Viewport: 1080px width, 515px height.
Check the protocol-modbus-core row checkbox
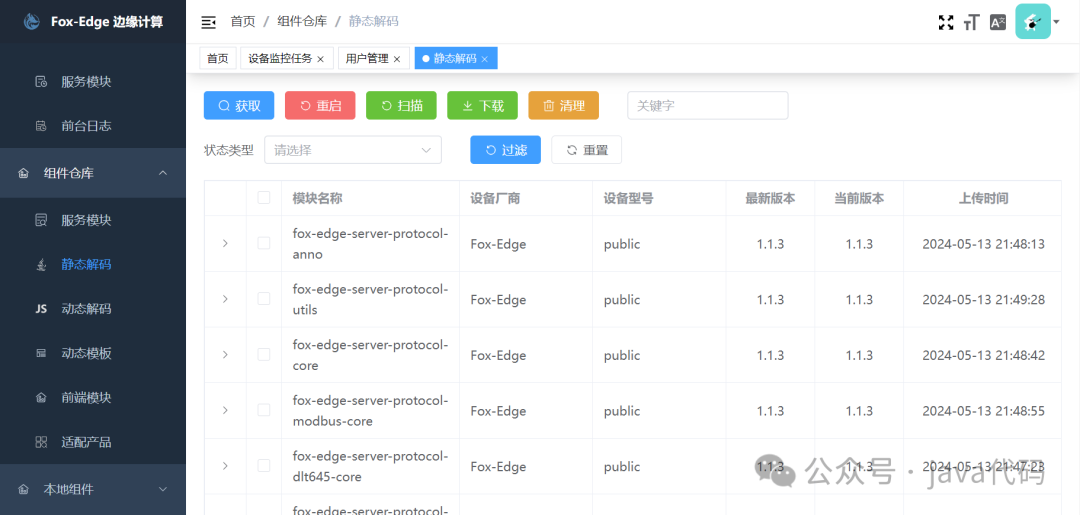click(x=264, y=410)
